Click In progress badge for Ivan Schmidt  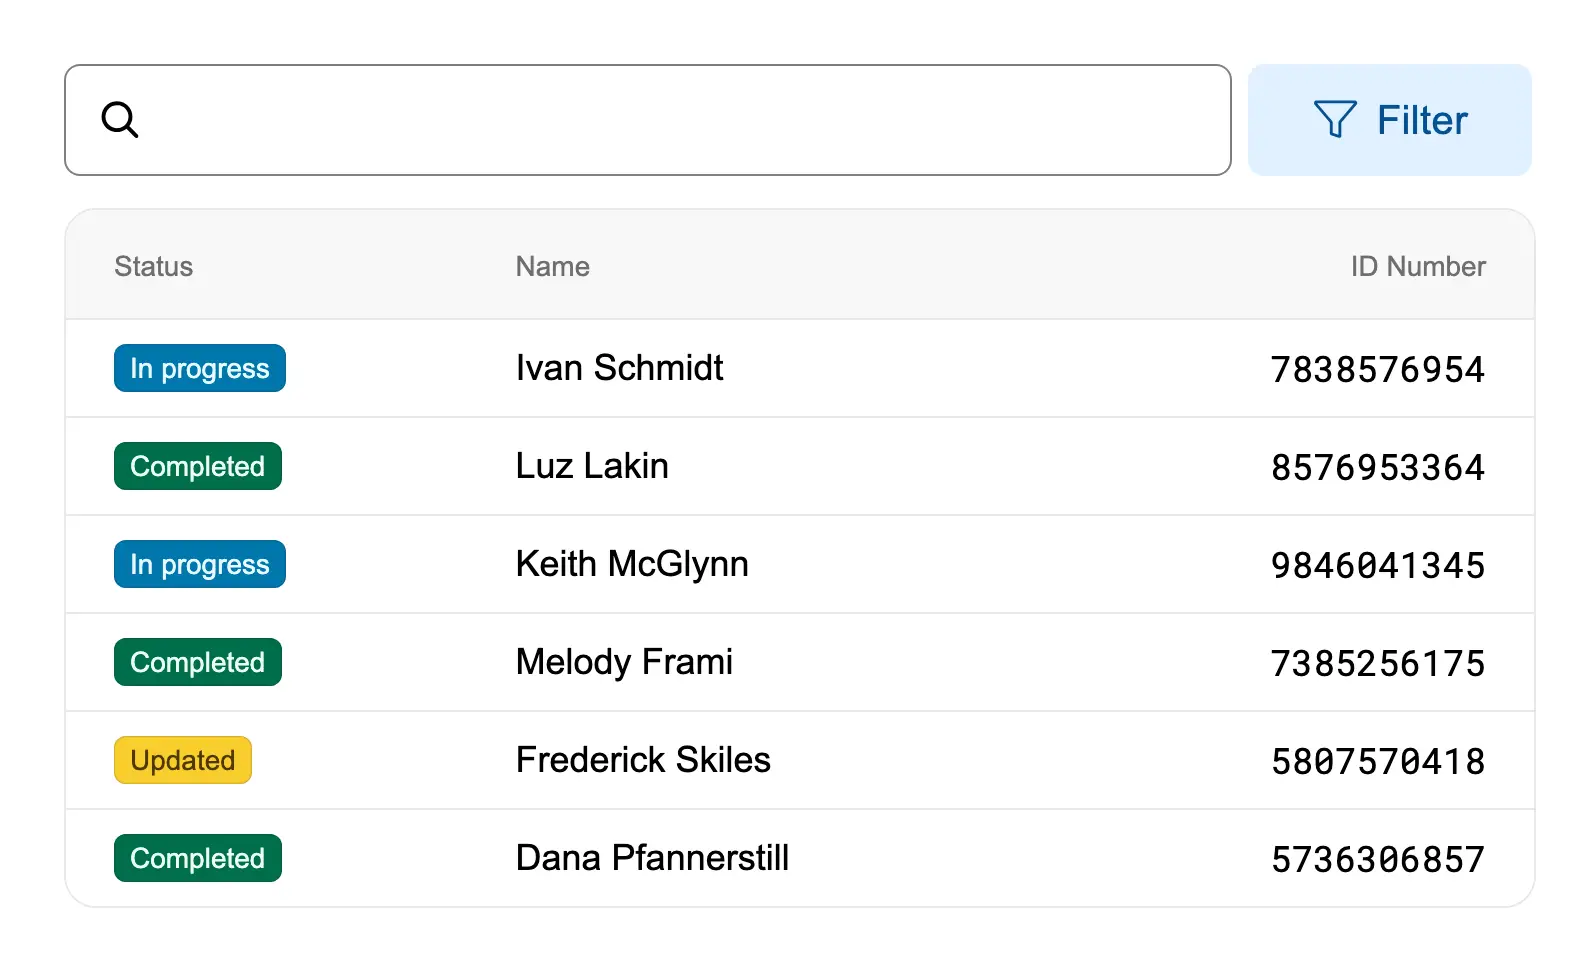coord(200,368)
